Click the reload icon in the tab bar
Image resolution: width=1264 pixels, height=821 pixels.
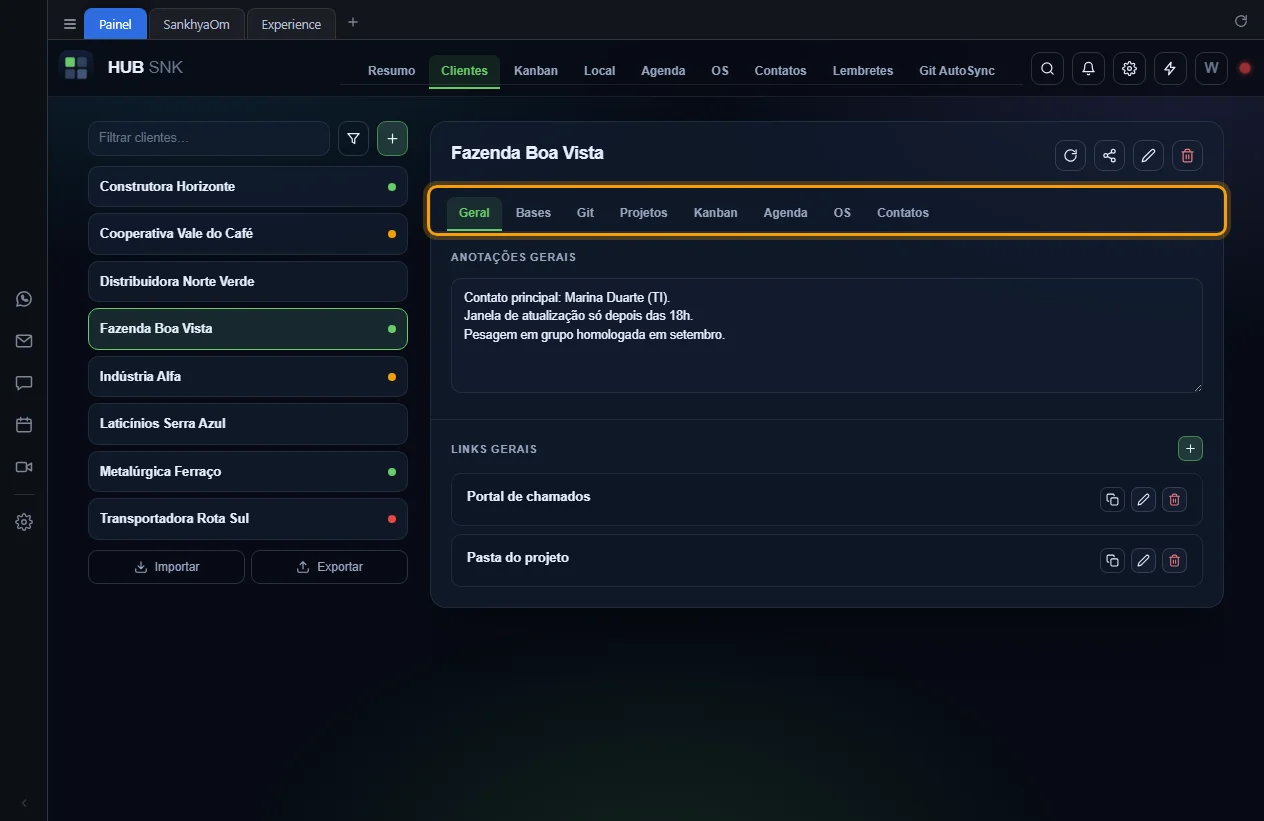click(x=1241, y=21)
